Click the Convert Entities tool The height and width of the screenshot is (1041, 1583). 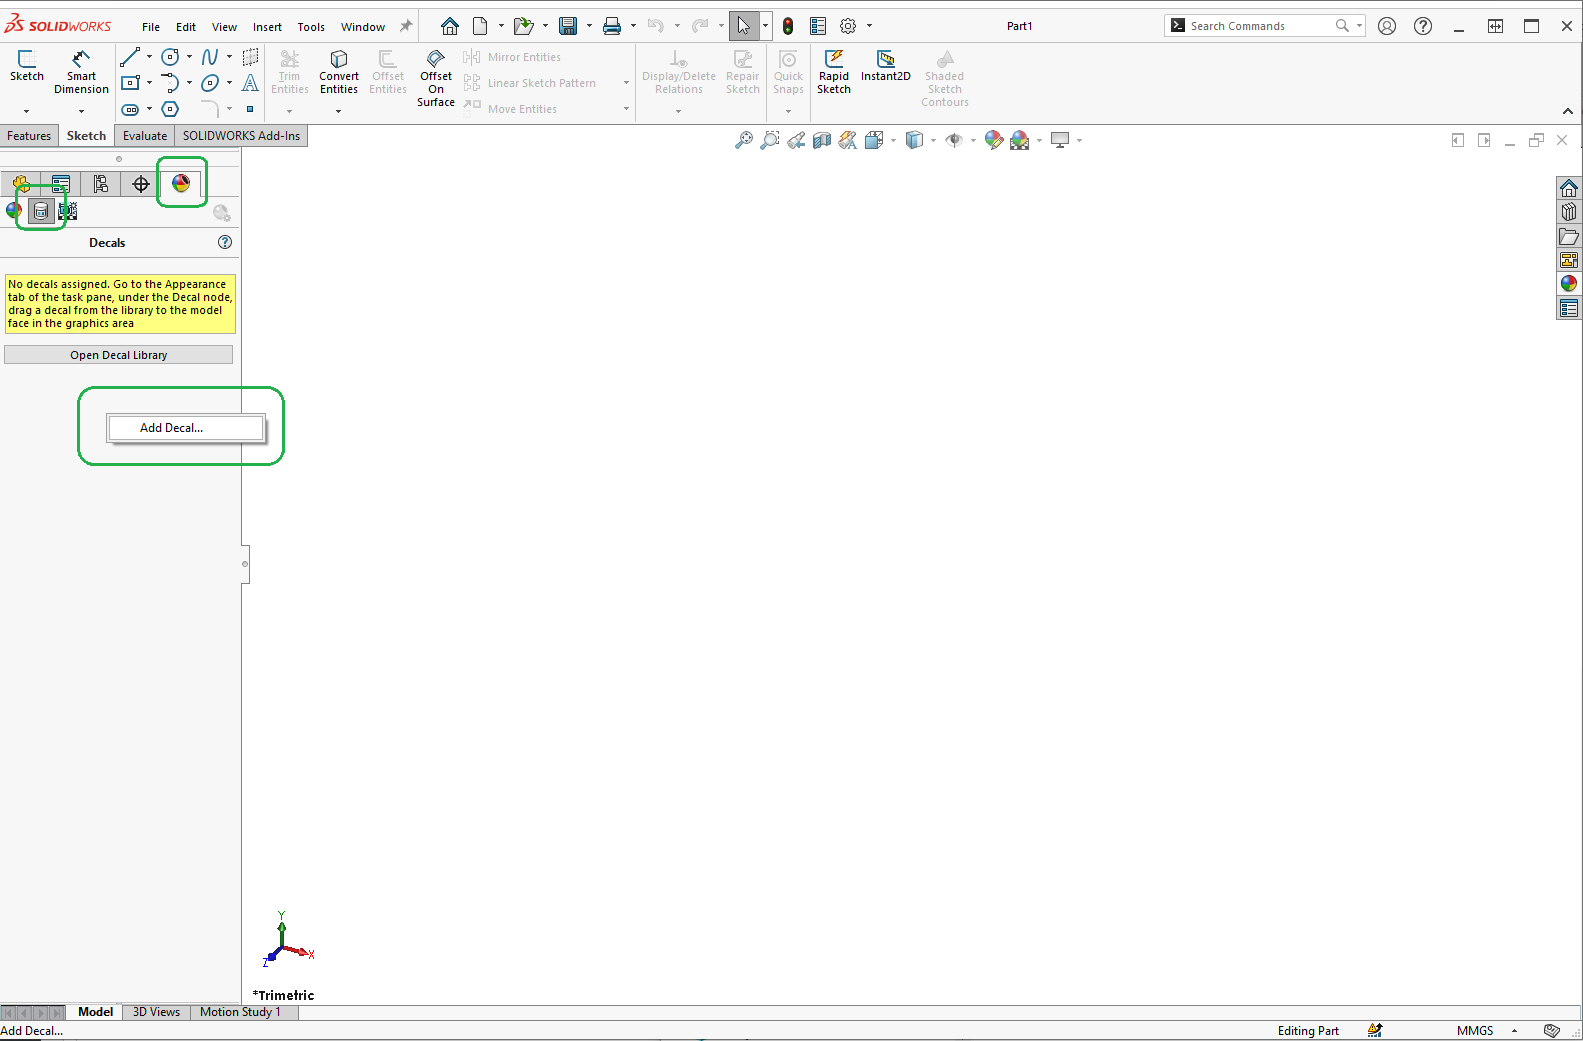(339, 72)
